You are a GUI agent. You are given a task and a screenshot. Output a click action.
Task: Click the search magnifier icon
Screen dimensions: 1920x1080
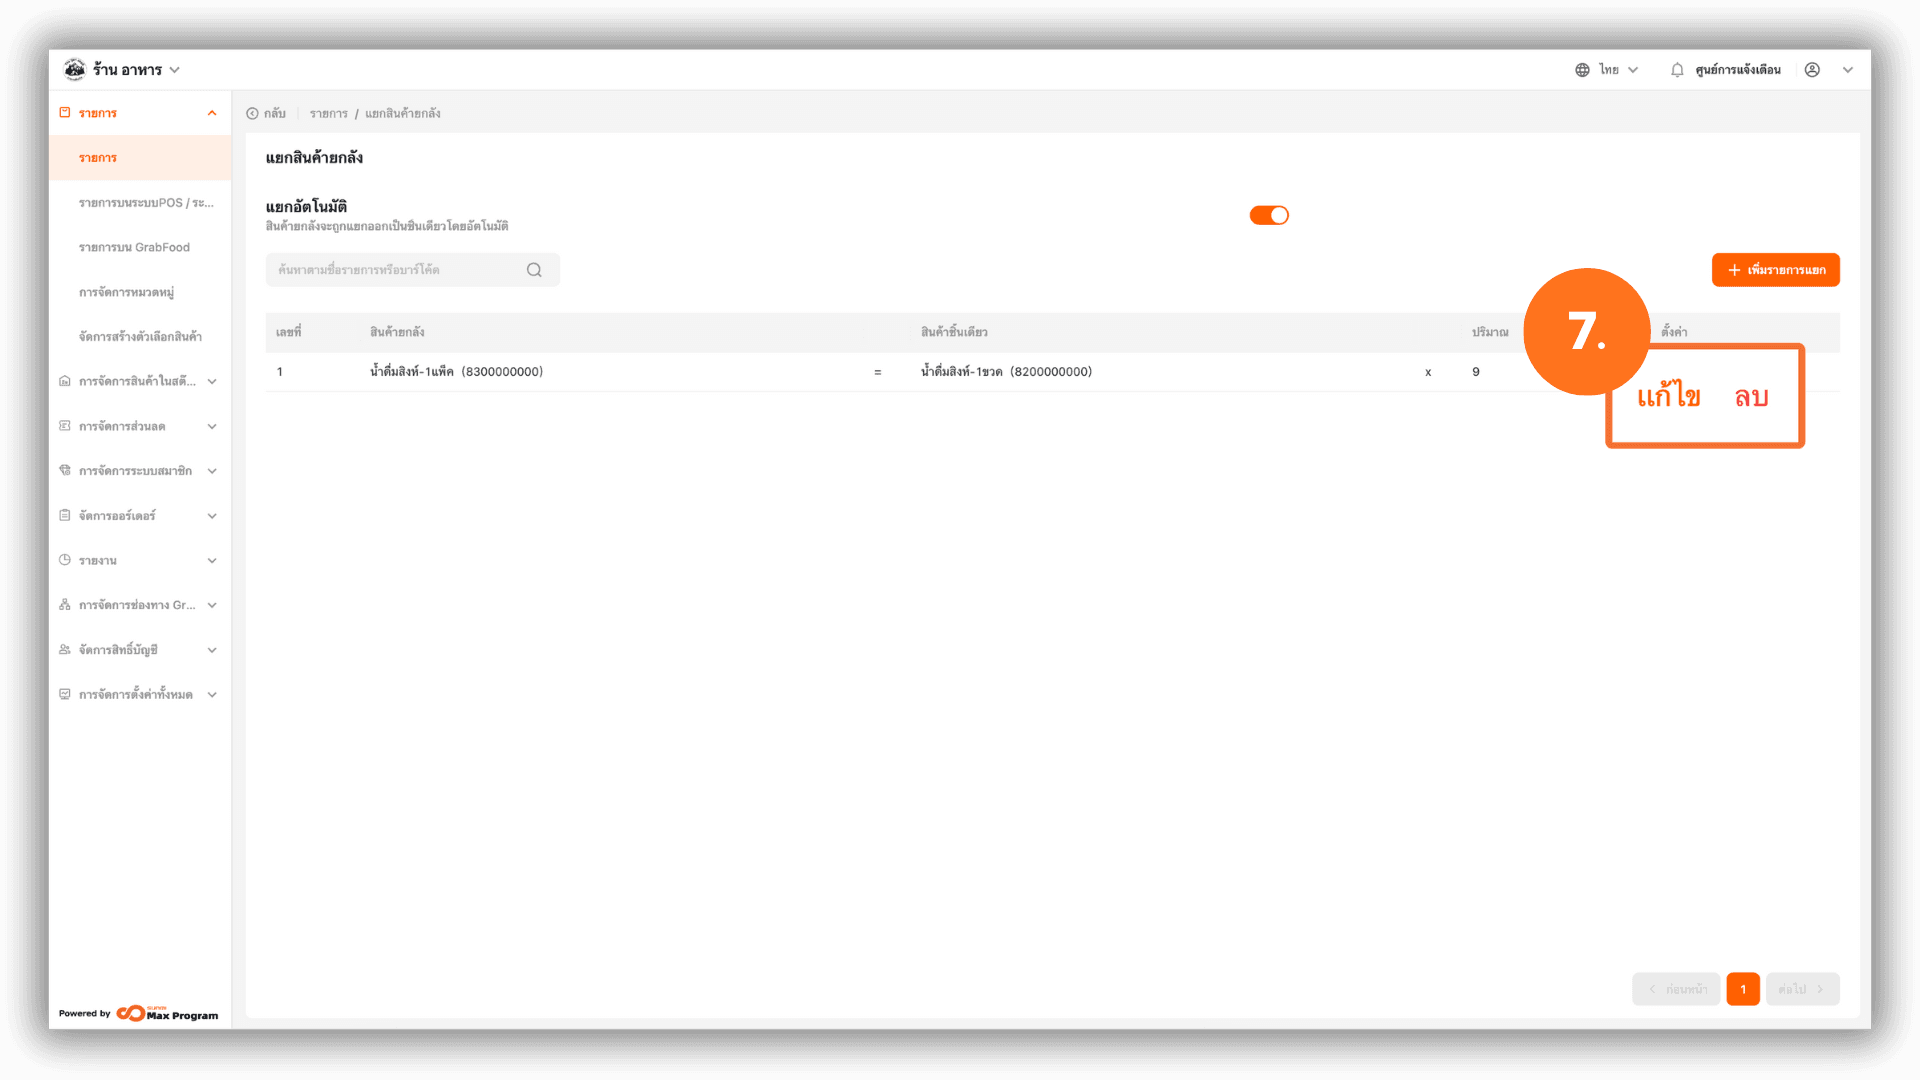point(534,270)
